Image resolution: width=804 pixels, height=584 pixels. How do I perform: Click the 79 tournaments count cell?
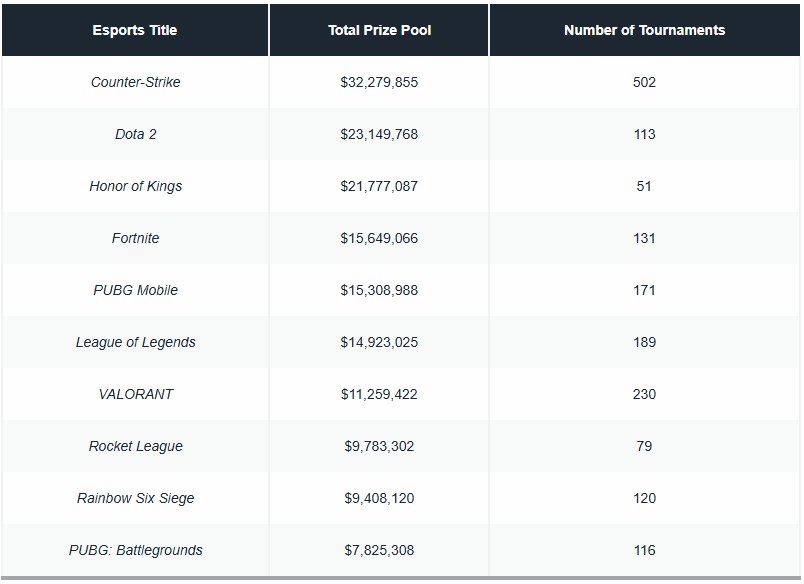(644, 446)
